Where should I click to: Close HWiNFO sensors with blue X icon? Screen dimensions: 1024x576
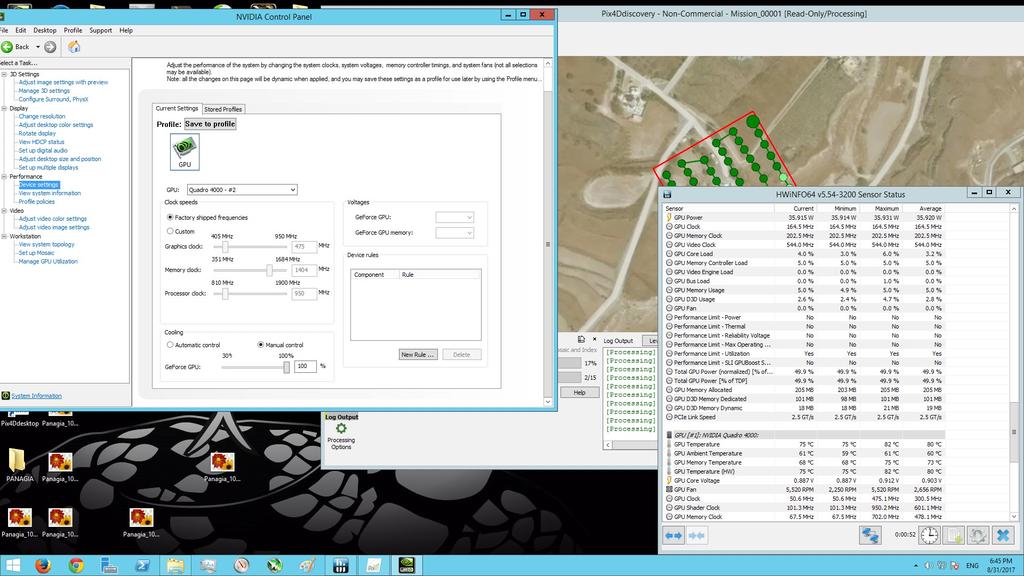(1003, 536)
